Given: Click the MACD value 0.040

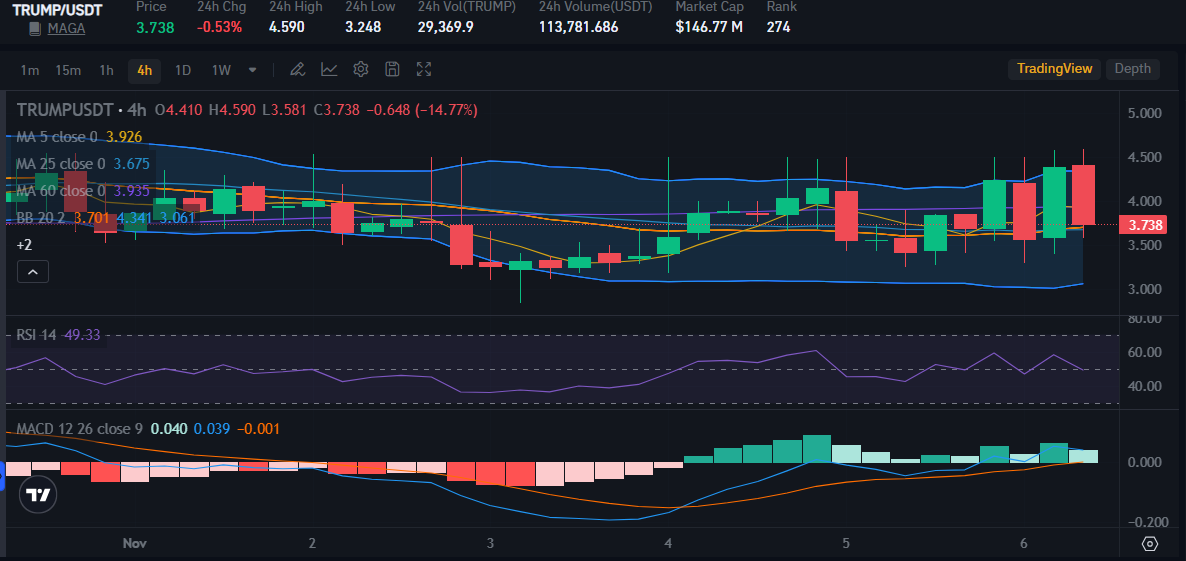Looking at the screenshot, I should pyautogui.click(x=169, y=429).
